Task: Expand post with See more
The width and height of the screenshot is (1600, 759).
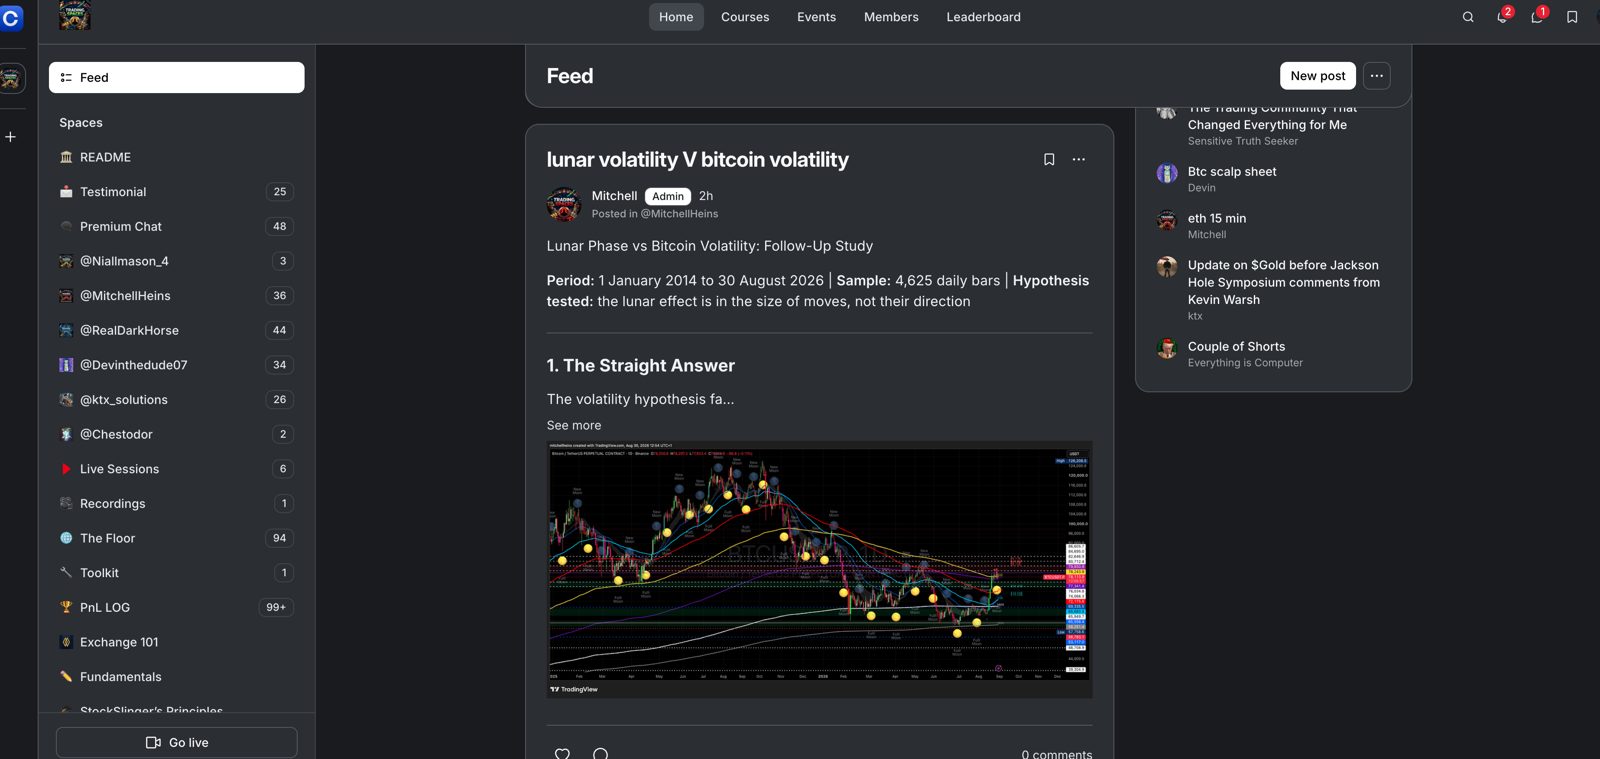Action: point(574,425)
